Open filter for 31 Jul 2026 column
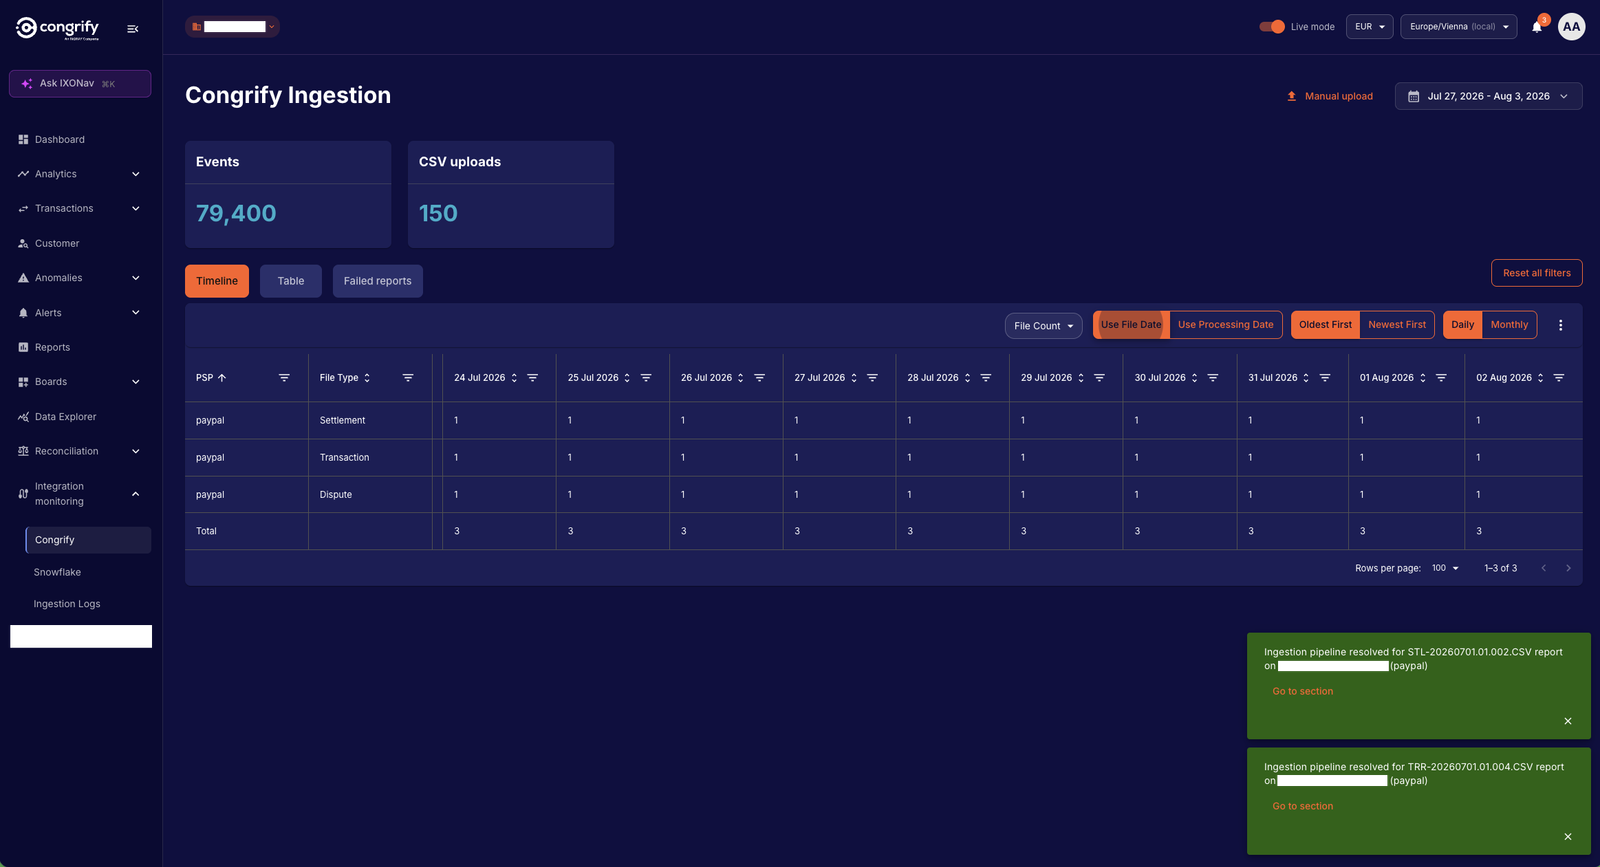Viewport: 1600px width, 867px height. click(x=1325, y=378)
